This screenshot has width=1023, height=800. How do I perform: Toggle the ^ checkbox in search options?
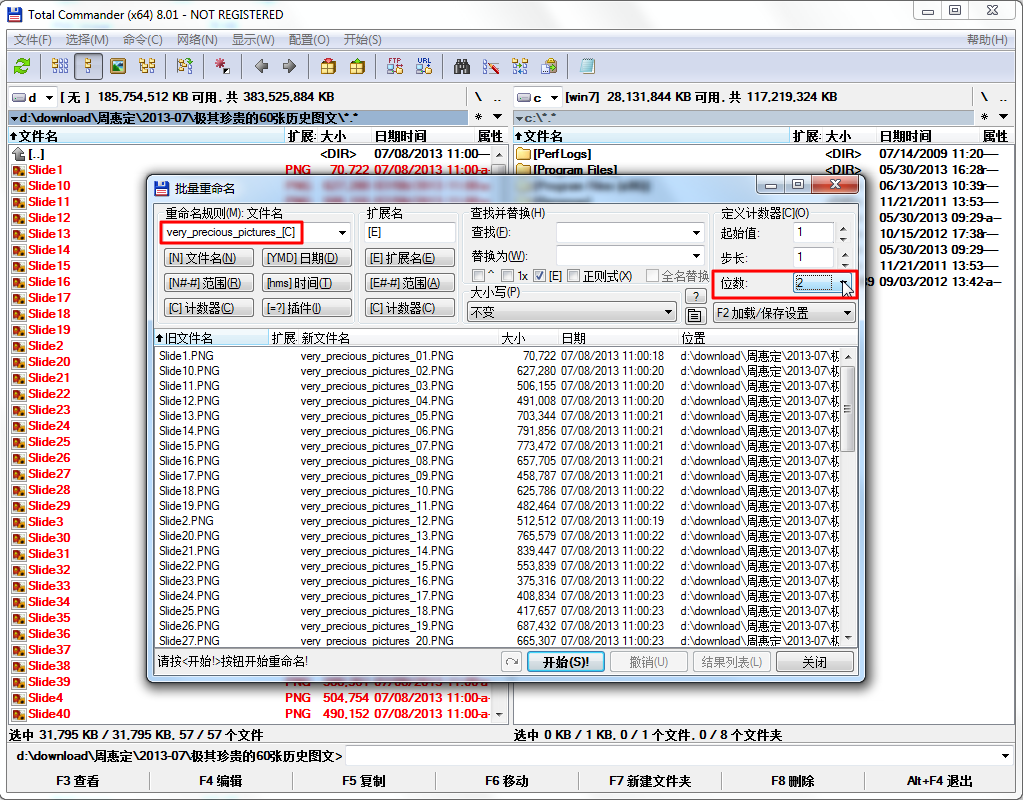point(479,276)
